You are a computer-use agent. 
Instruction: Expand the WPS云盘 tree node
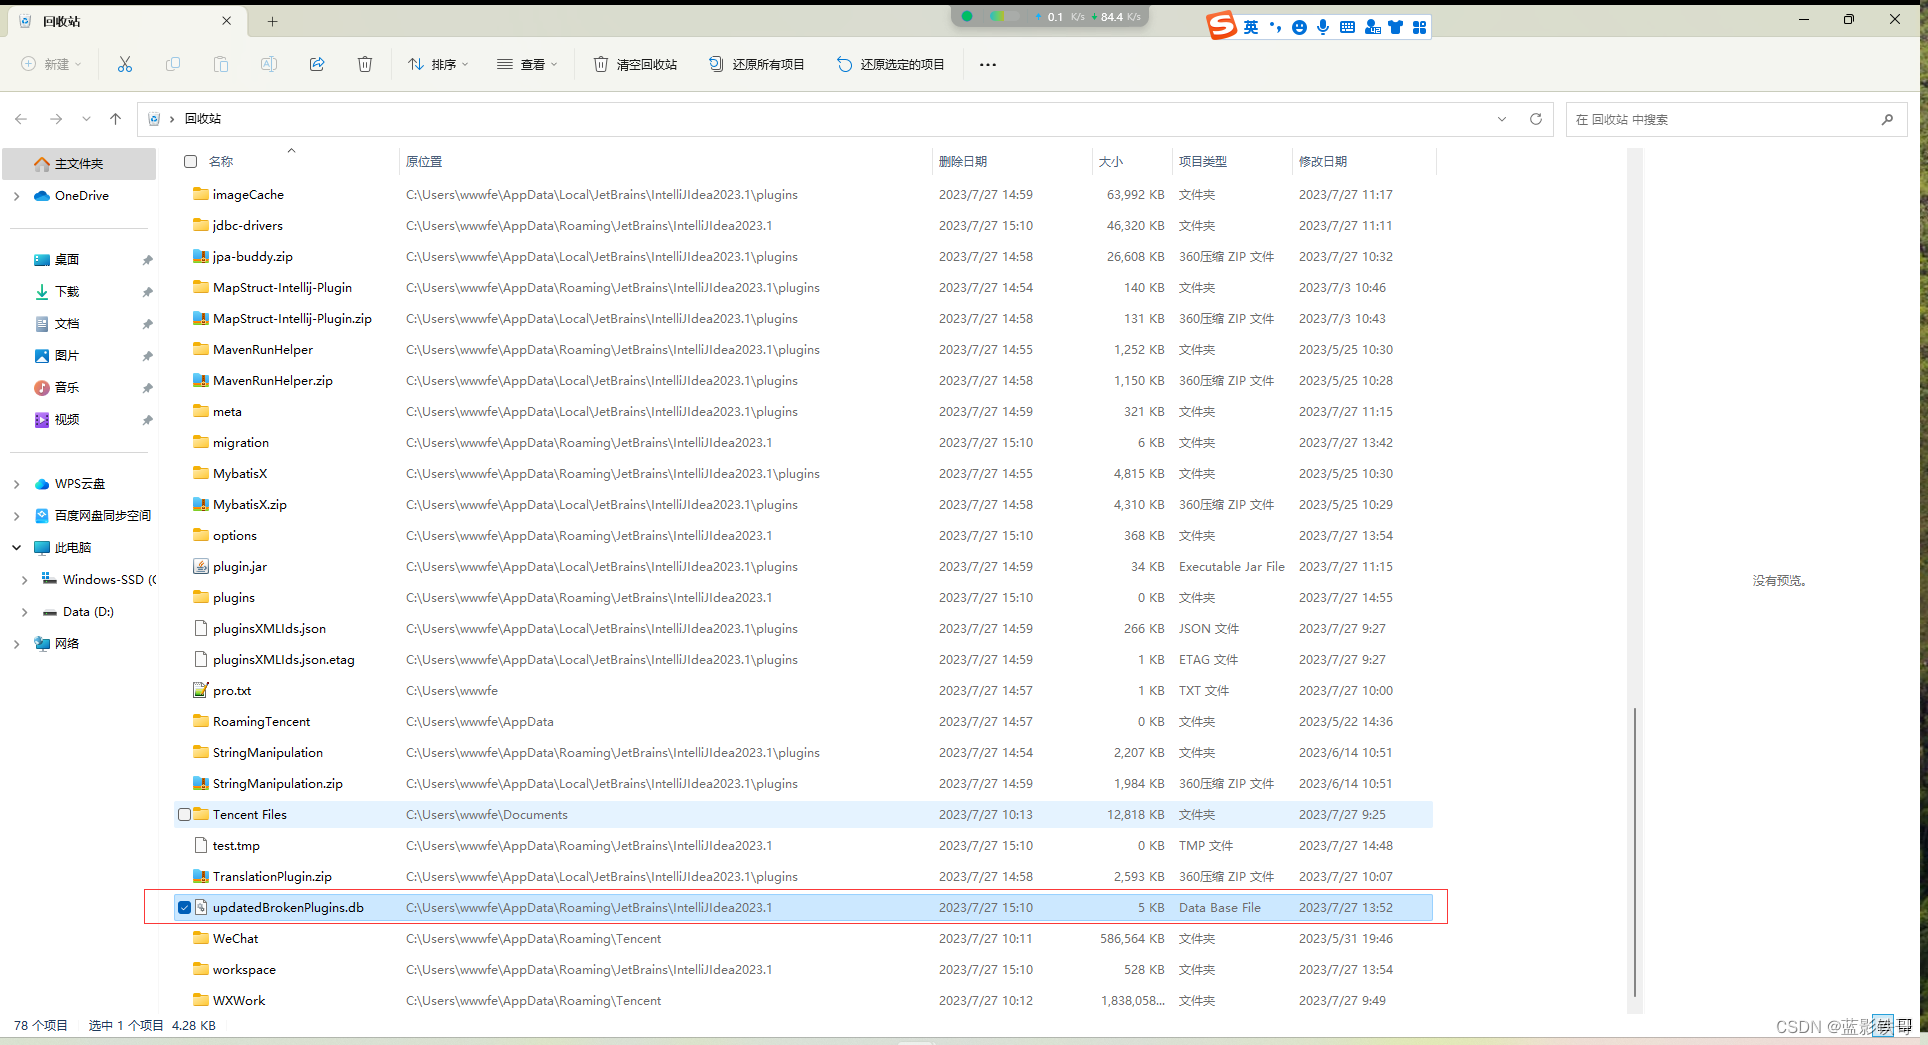(x=16, y=484)
